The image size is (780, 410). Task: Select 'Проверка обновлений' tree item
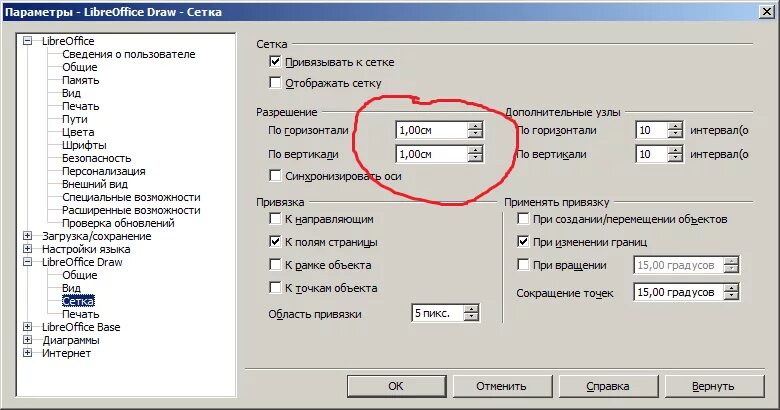(118, 223)
